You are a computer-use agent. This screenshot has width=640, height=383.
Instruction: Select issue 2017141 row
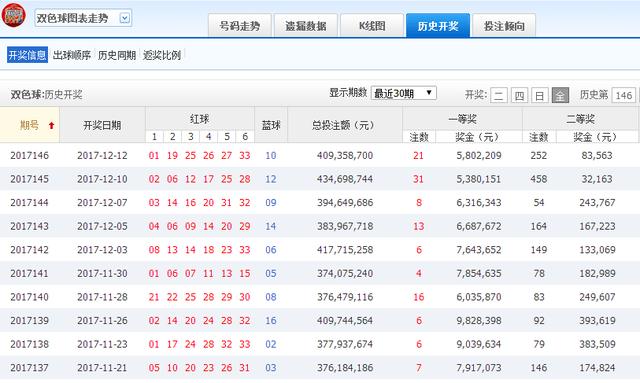[320, 273]
